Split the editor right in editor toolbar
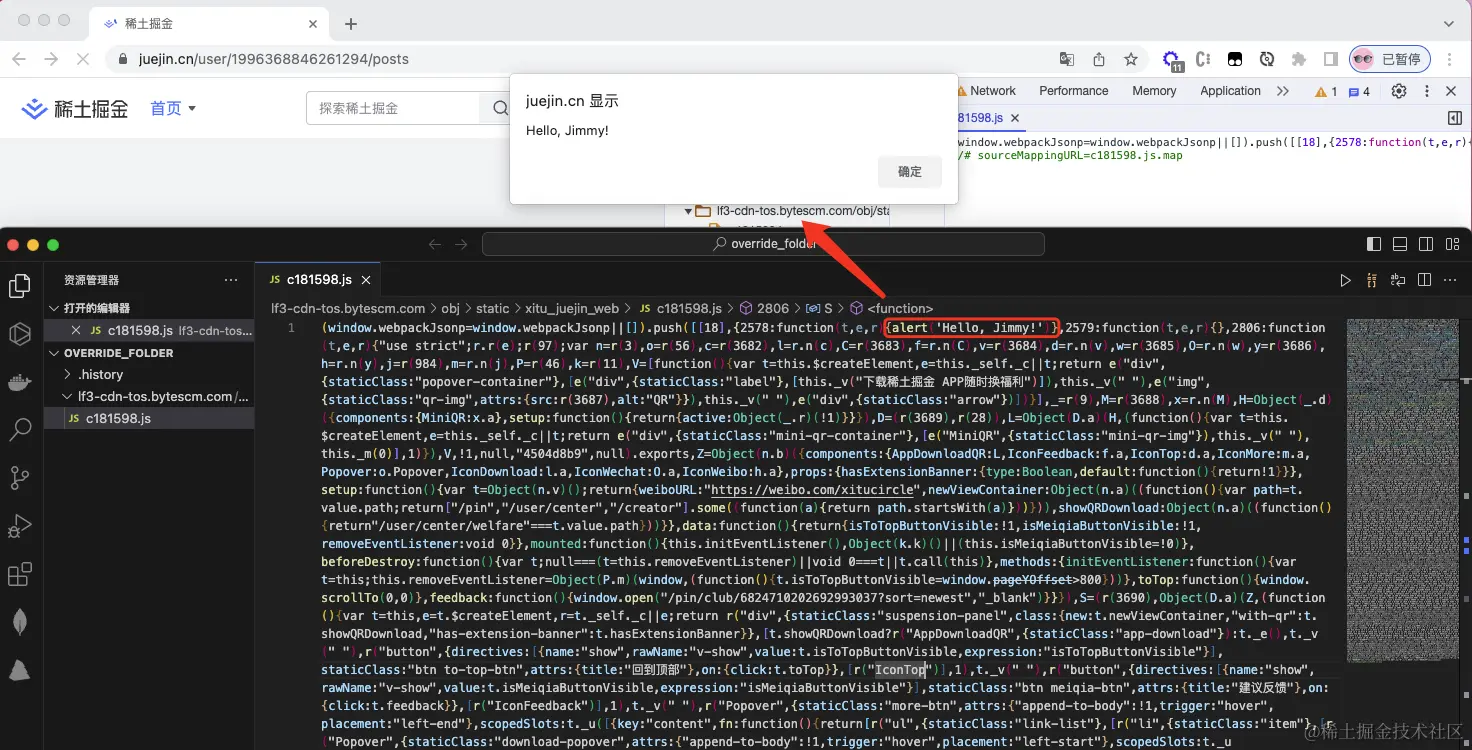 coord(1425,280)
